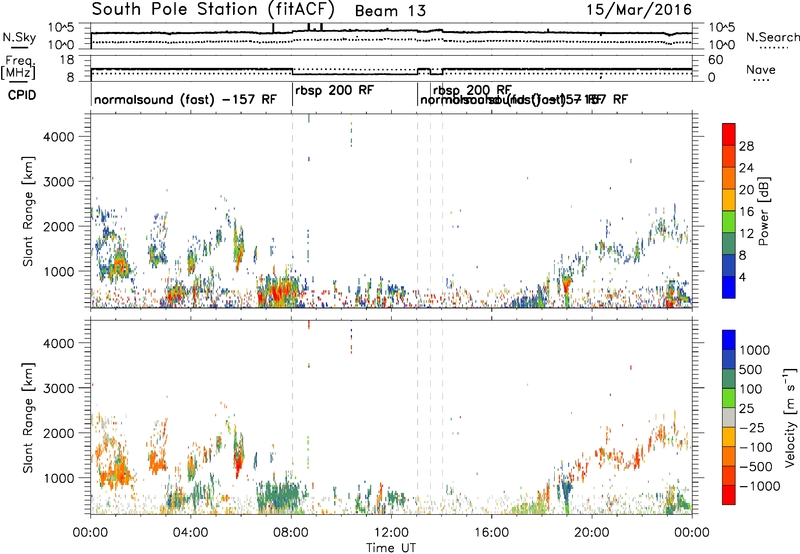
Task: Pick the red top segment of Power colorbar
Action: coord(729,135)
